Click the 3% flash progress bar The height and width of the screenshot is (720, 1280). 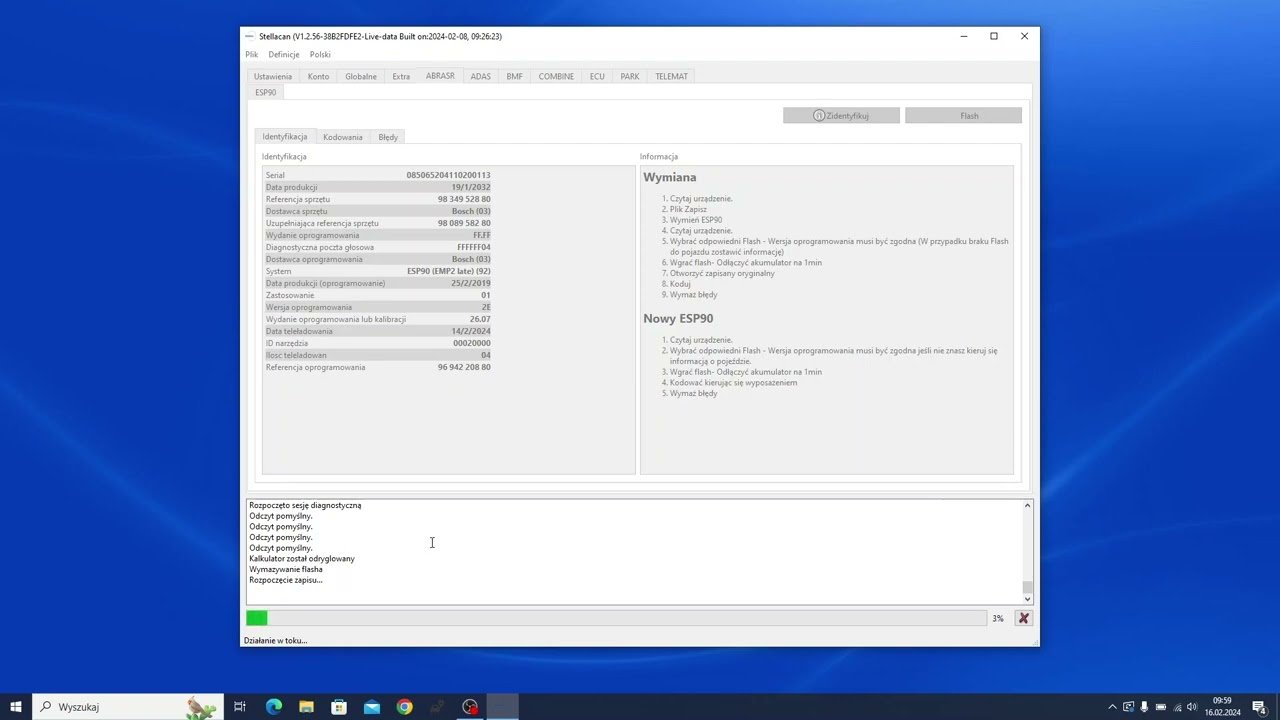tap(616, 618)
